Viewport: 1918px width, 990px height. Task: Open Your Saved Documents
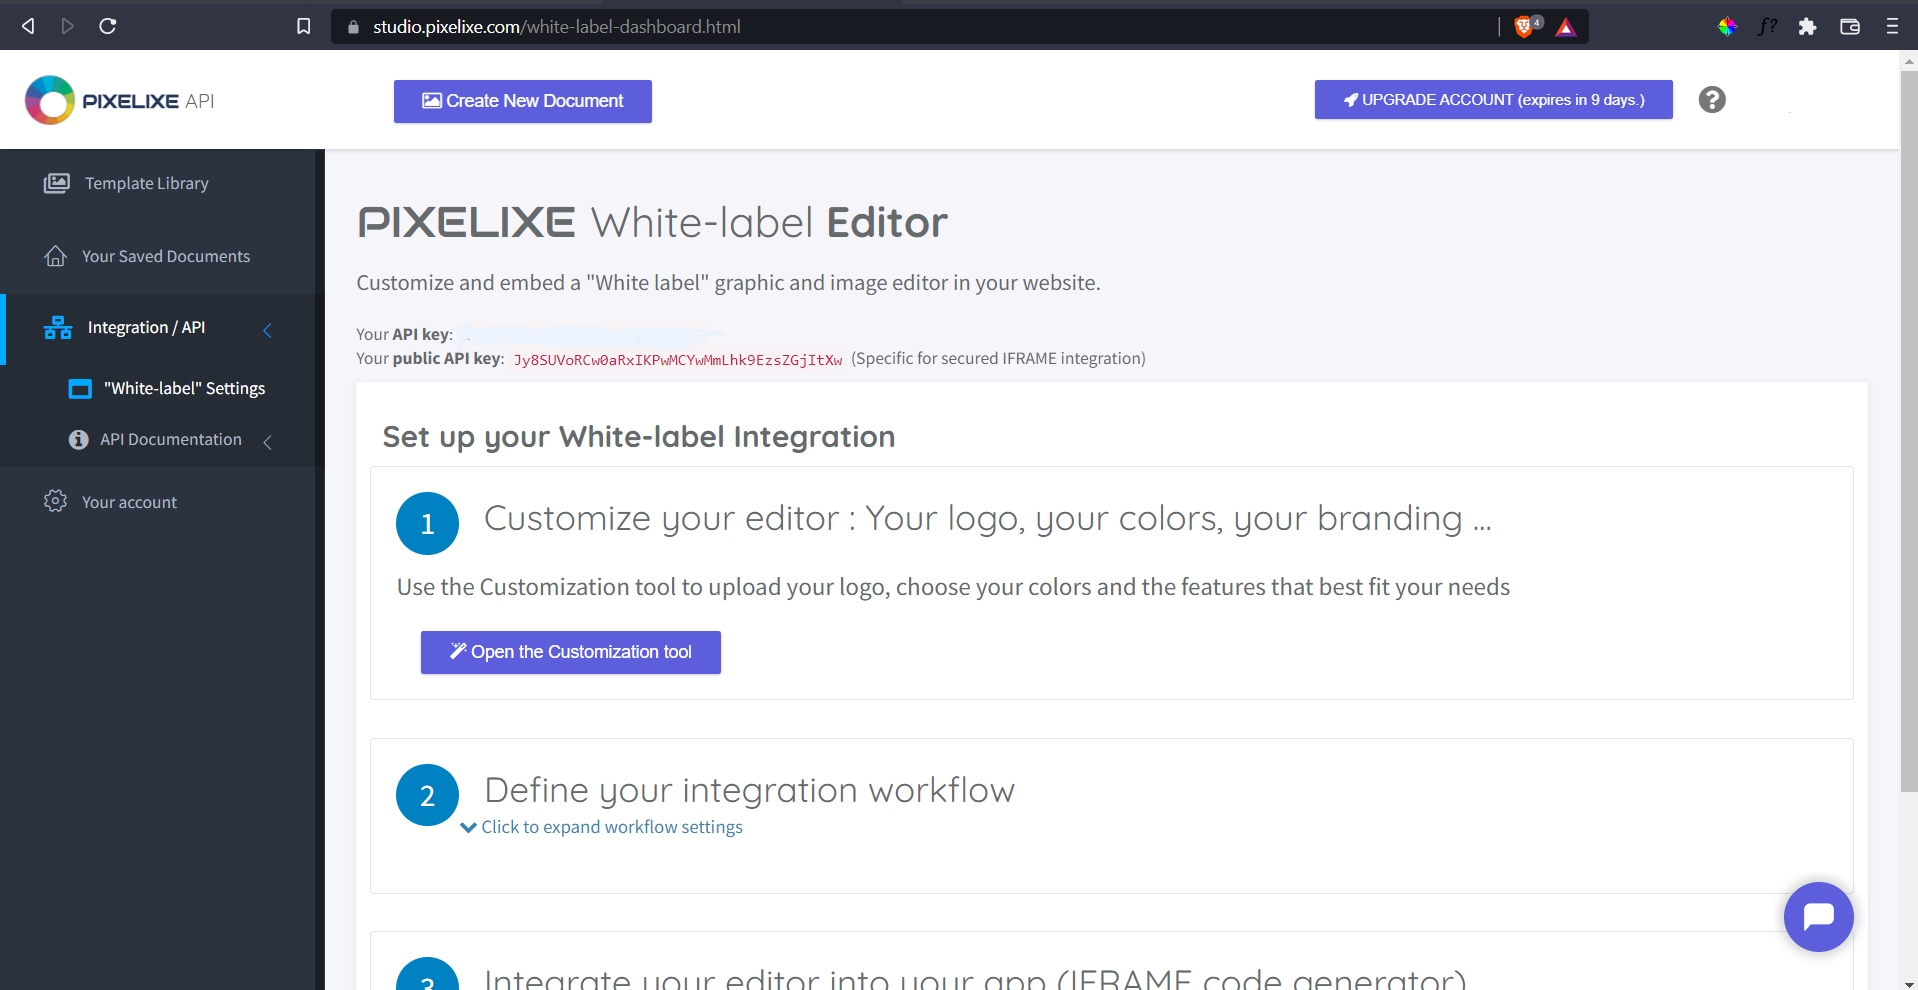point(166,256)
